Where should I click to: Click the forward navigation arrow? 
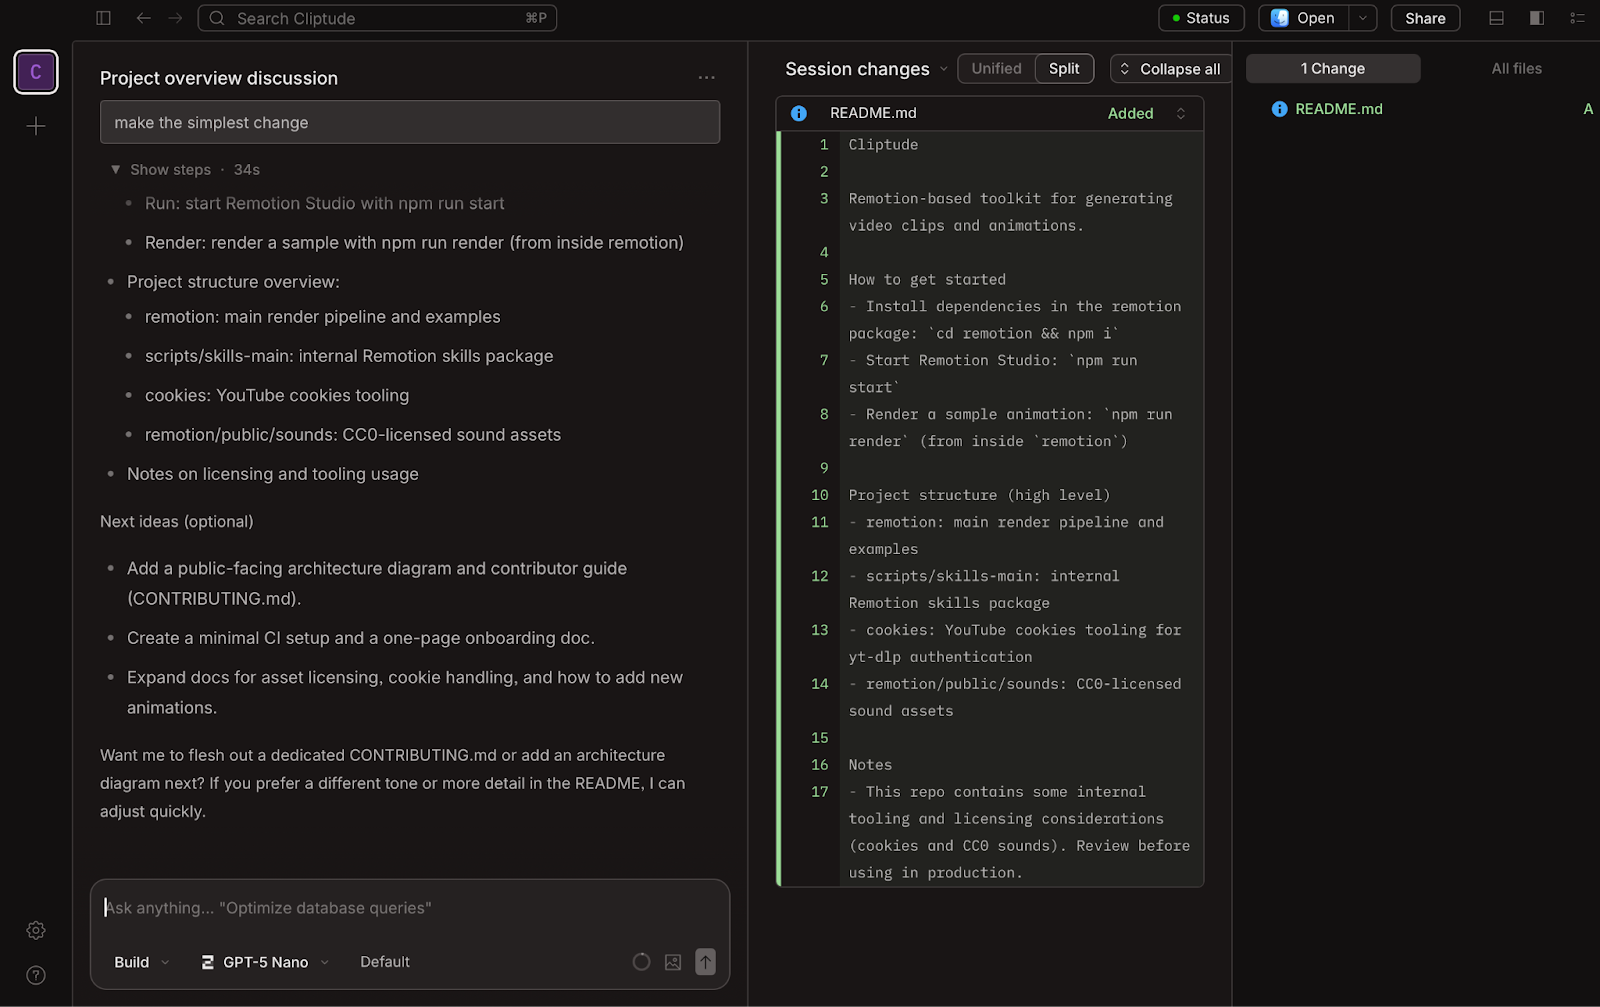click(175, 18)
